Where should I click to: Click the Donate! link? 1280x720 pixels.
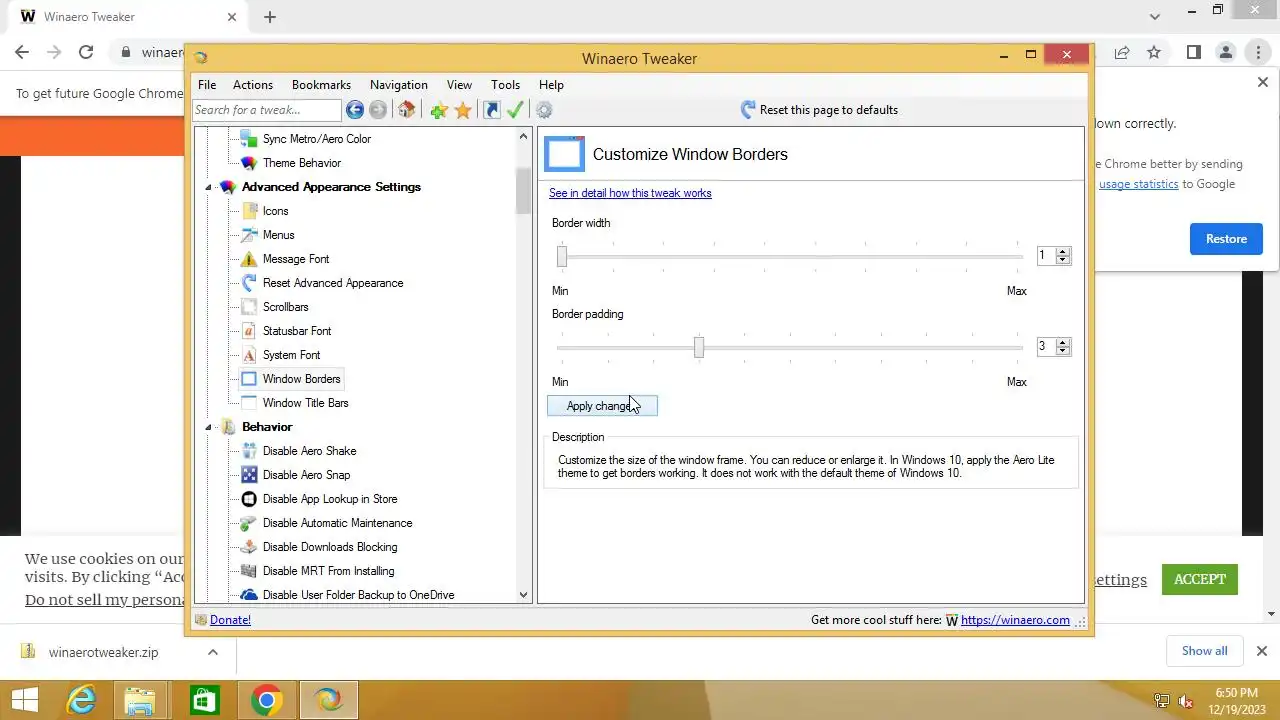pos(230,620)
